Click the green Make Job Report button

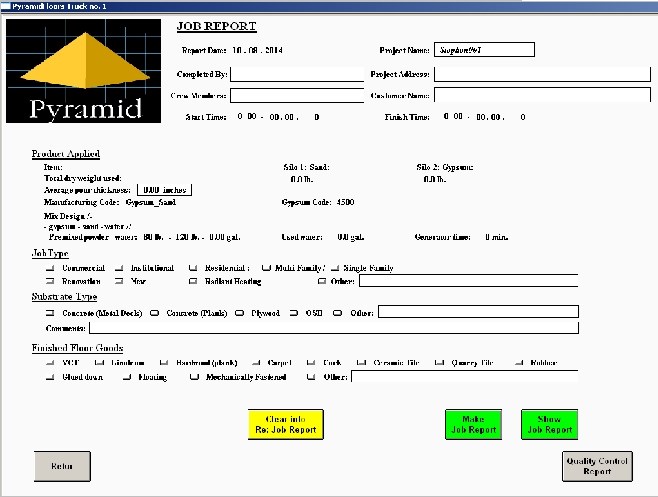(473, 424)
